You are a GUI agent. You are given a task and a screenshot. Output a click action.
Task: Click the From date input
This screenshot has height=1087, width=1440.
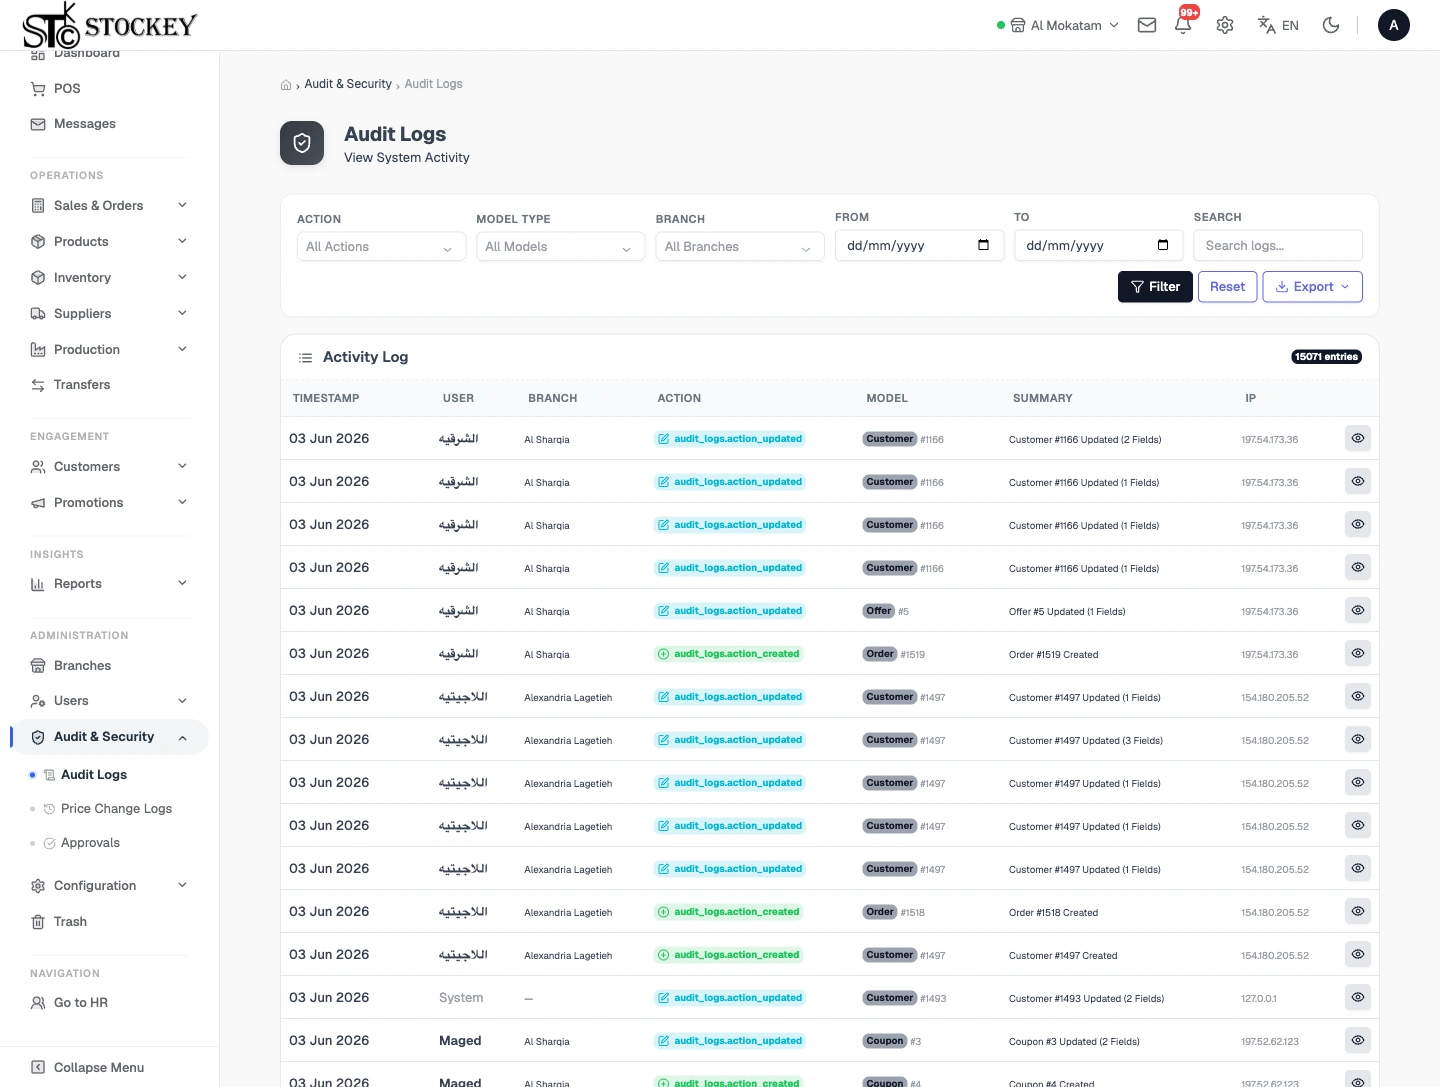(x=919, y=245)
